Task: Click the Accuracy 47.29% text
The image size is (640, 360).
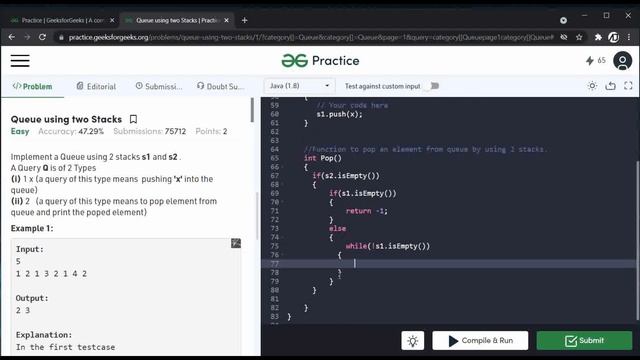Action: tap(71, 131)
